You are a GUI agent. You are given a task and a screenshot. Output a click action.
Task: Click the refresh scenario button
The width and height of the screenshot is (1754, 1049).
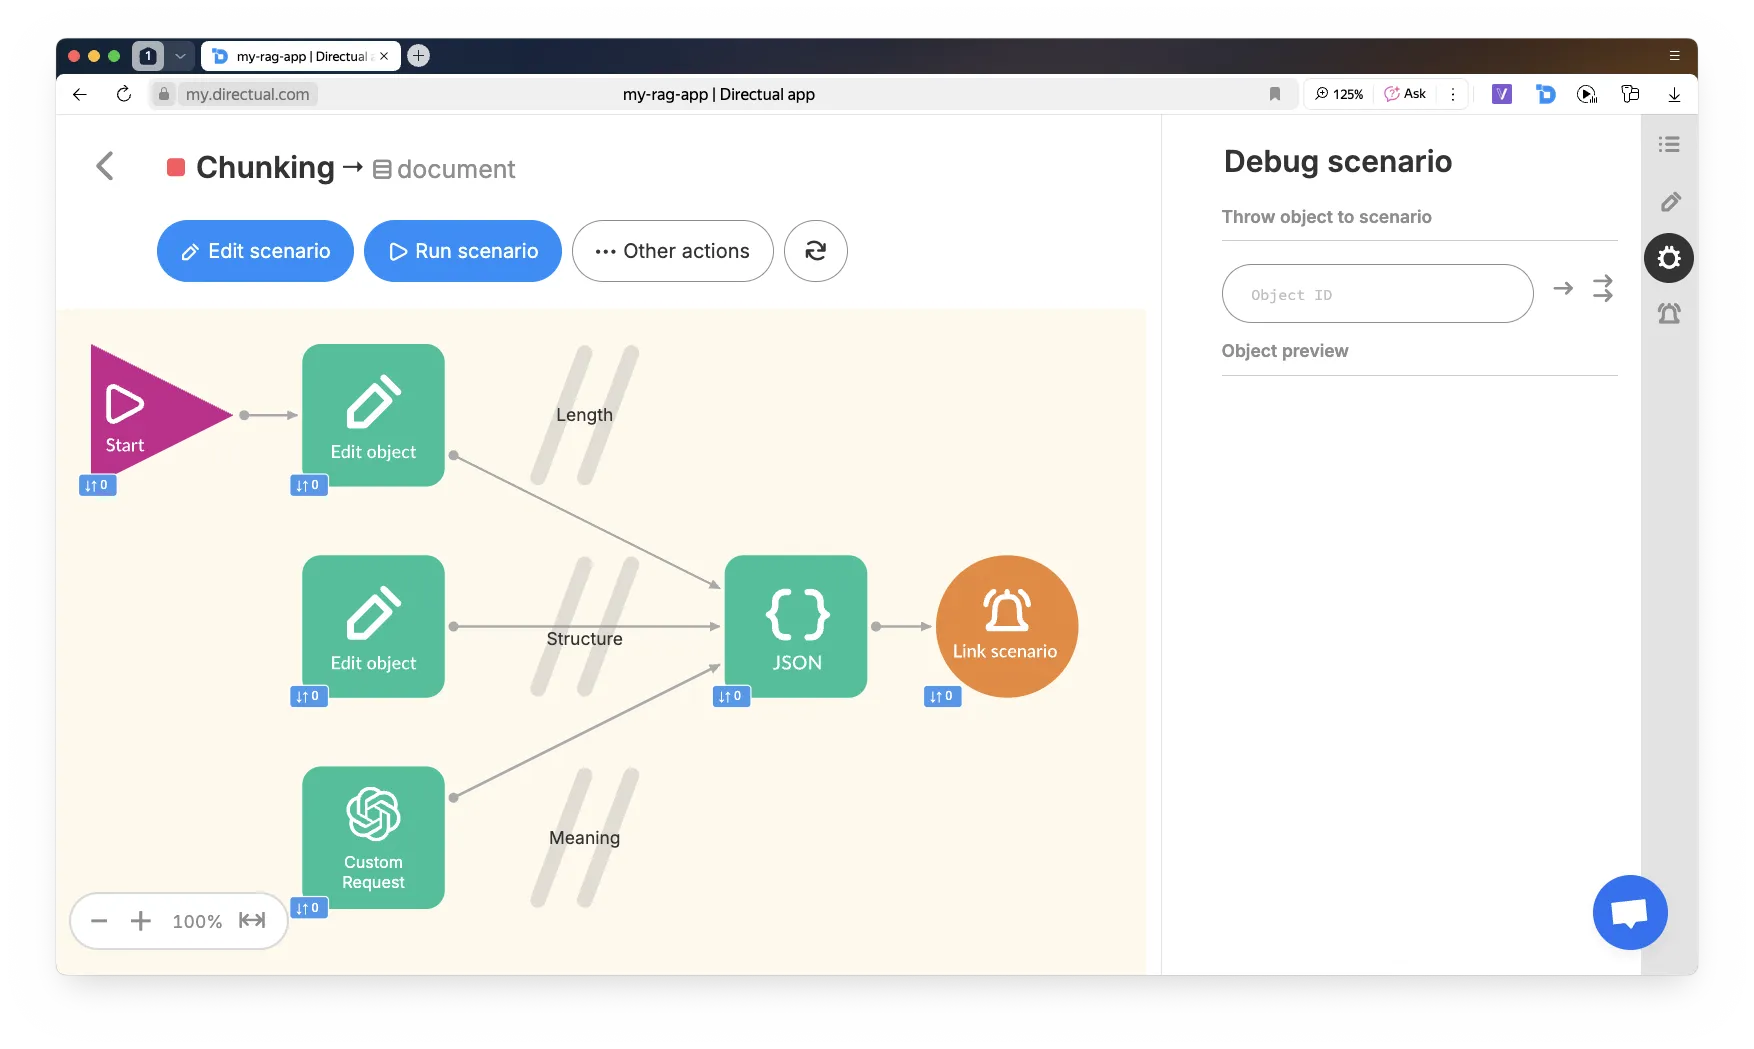click(815, 251)
